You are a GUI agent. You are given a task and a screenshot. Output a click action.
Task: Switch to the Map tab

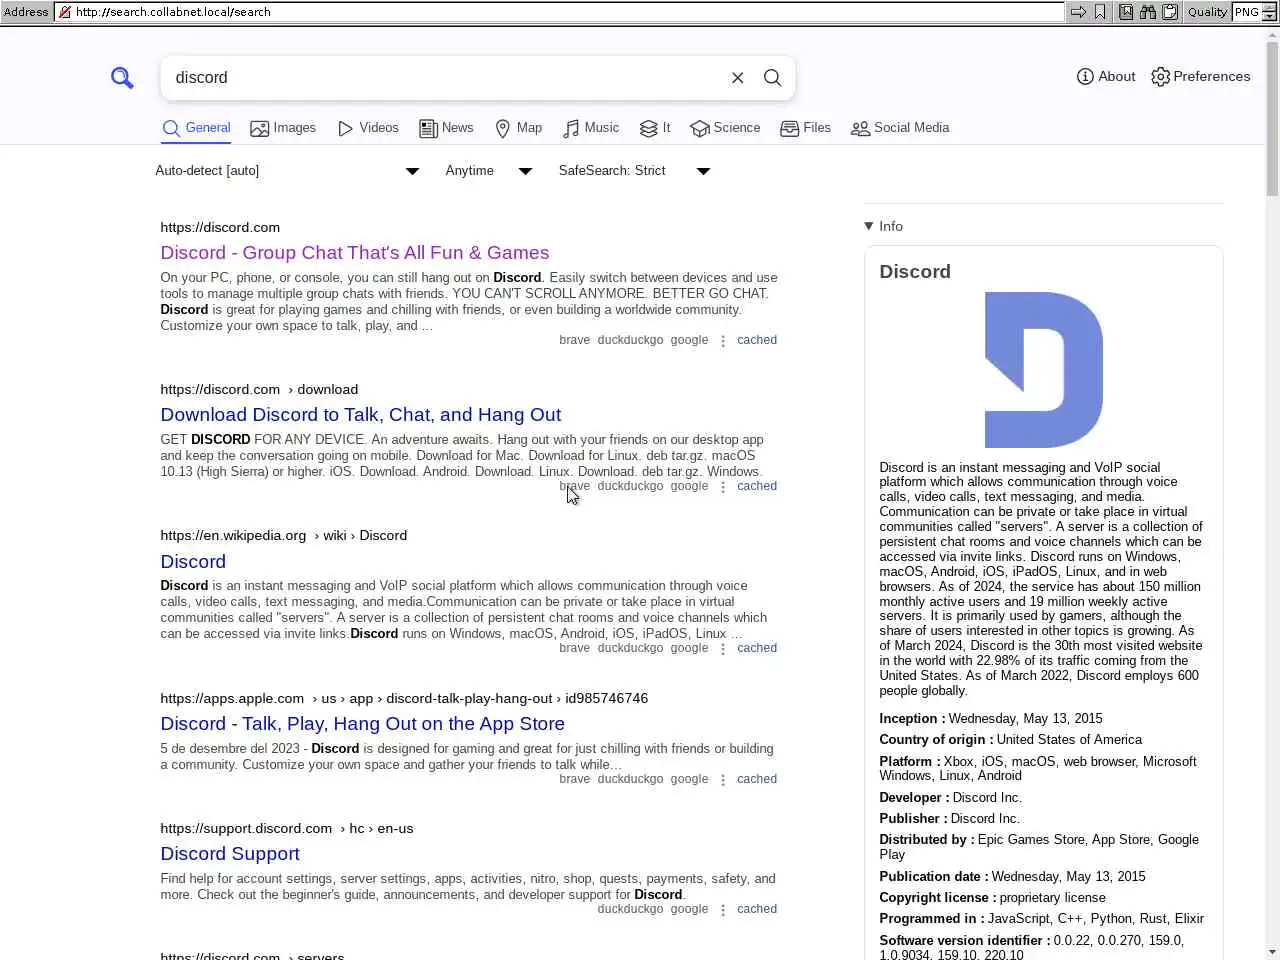pyautogui.click(x=518, y=128)
